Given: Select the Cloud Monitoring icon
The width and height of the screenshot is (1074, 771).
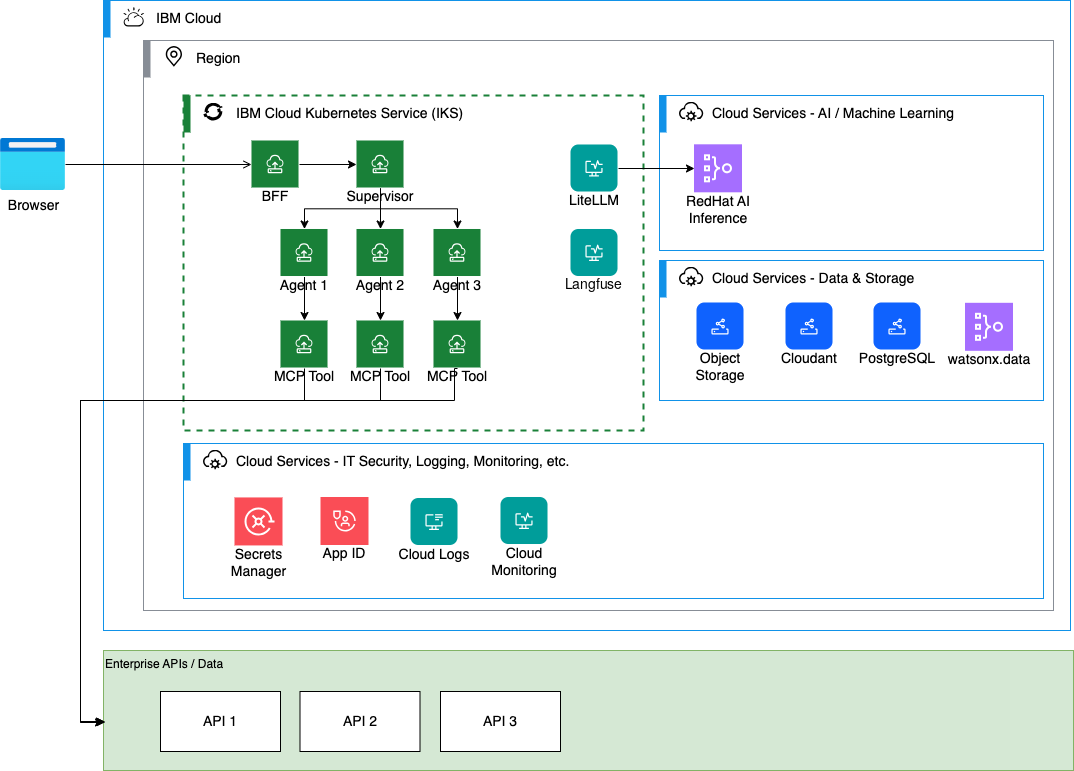Looking at the screenshot, I should point(524,520).
